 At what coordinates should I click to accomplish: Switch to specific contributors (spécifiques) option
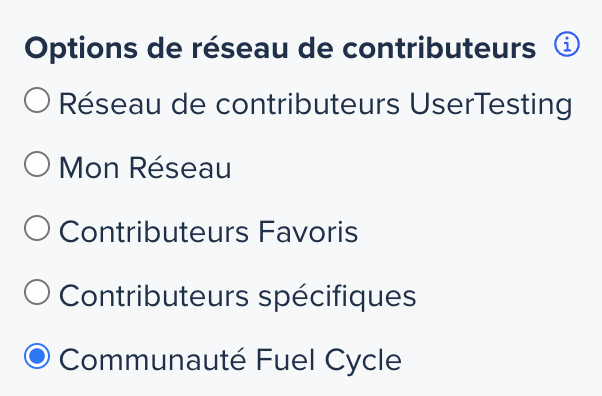point(37,292)
